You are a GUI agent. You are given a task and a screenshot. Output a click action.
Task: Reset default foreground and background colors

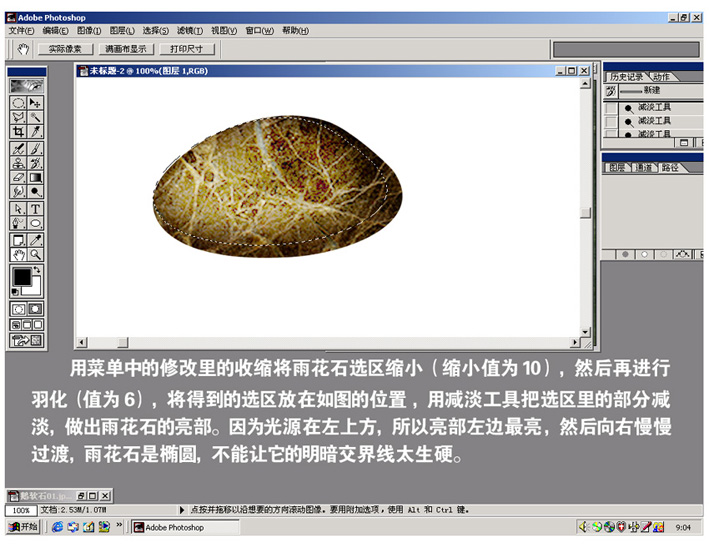15,292
